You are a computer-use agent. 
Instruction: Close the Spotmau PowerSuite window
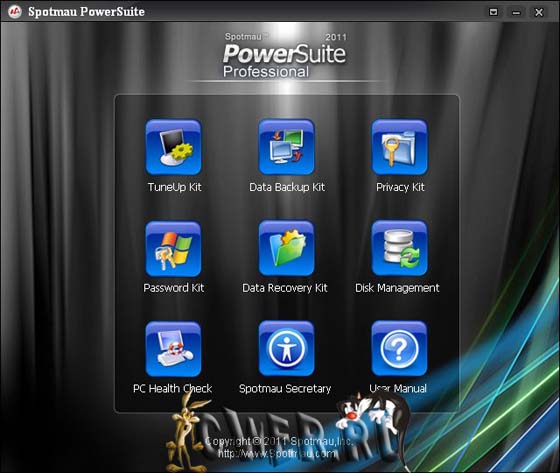tap(539, 13)
